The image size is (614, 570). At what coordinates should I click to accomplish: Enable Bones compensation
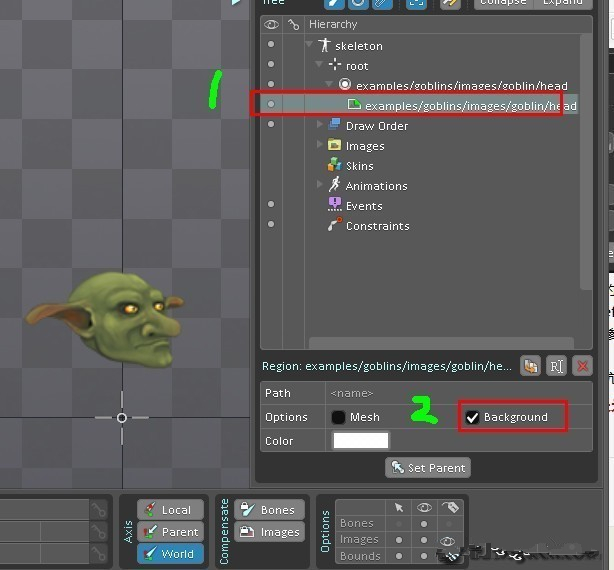tap(269, 510)
